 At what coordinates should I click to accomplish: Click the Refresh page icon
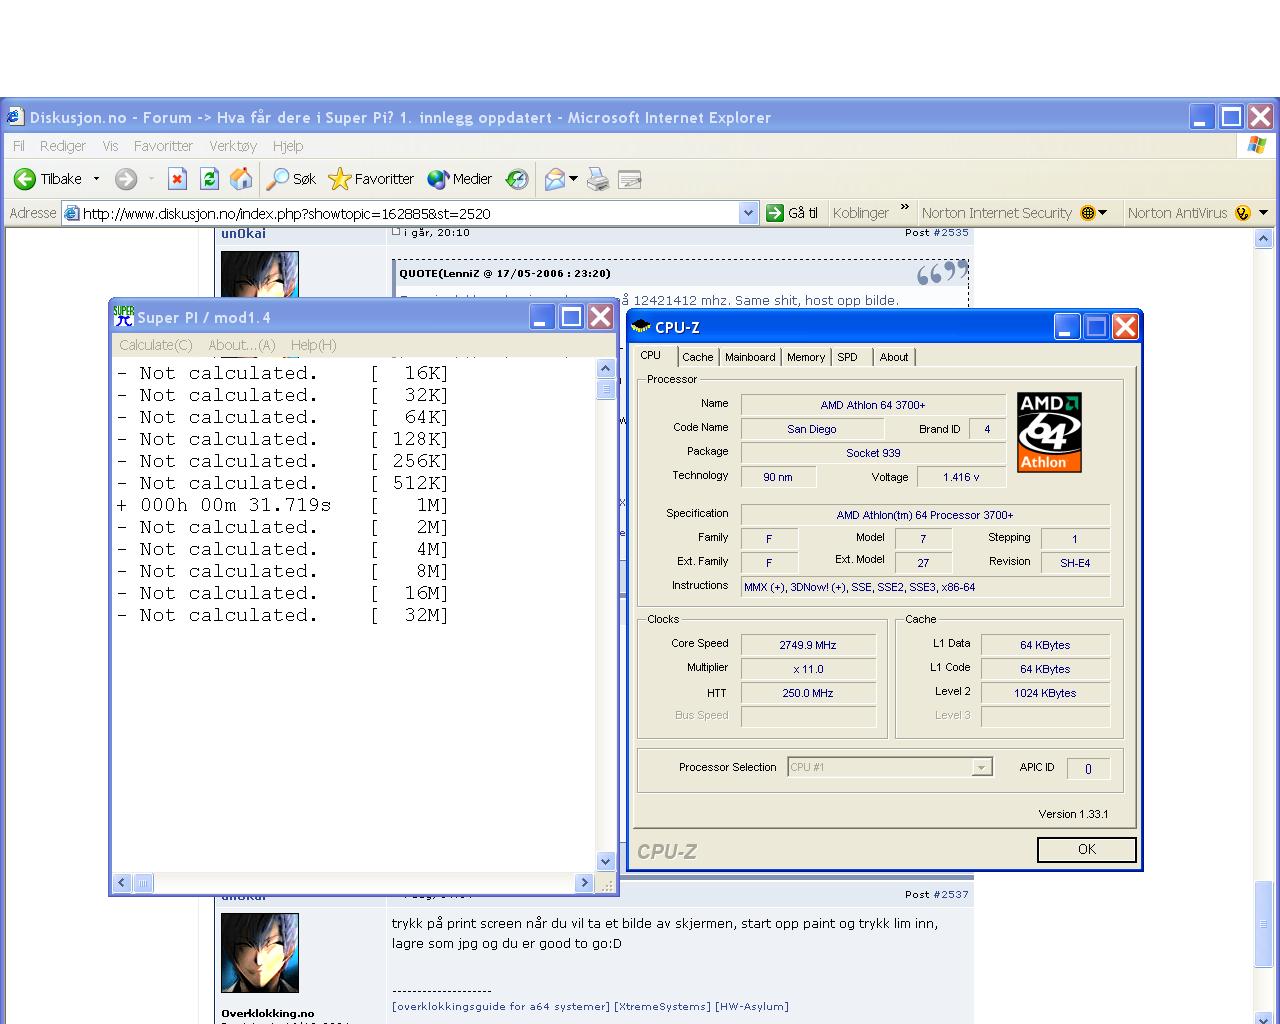point(209,179)
